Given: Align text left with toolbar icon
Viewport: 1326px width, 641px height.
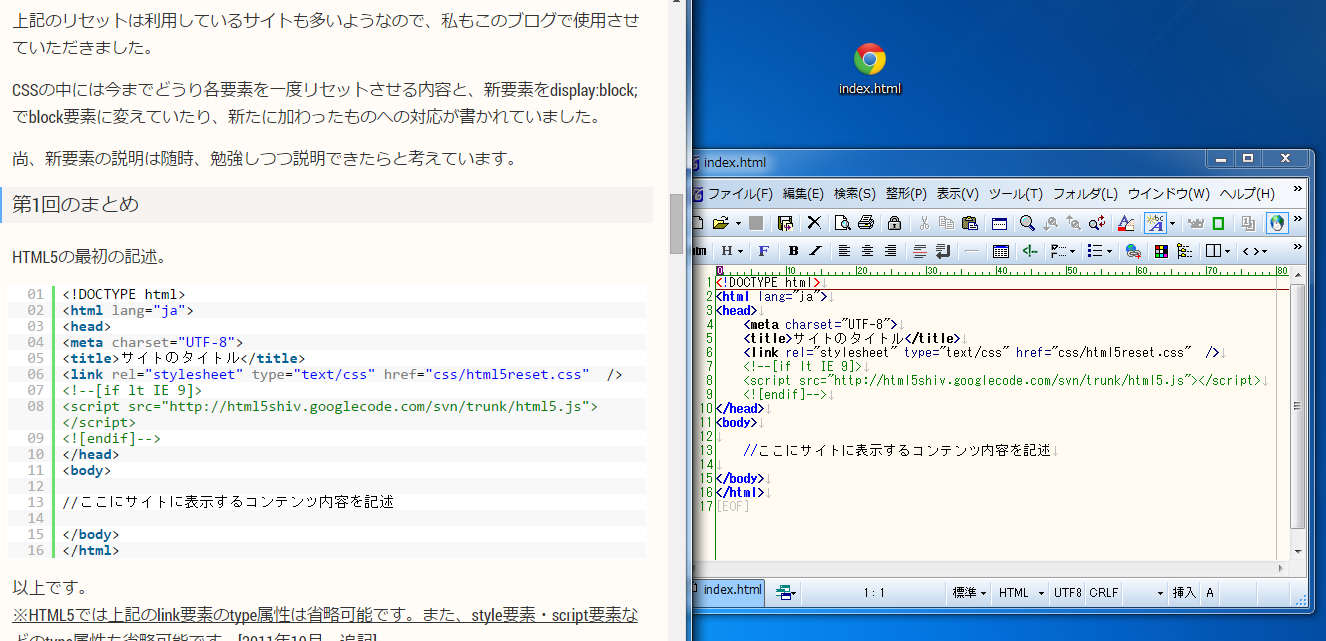Looking at the screenshot, I should point(844,251).
